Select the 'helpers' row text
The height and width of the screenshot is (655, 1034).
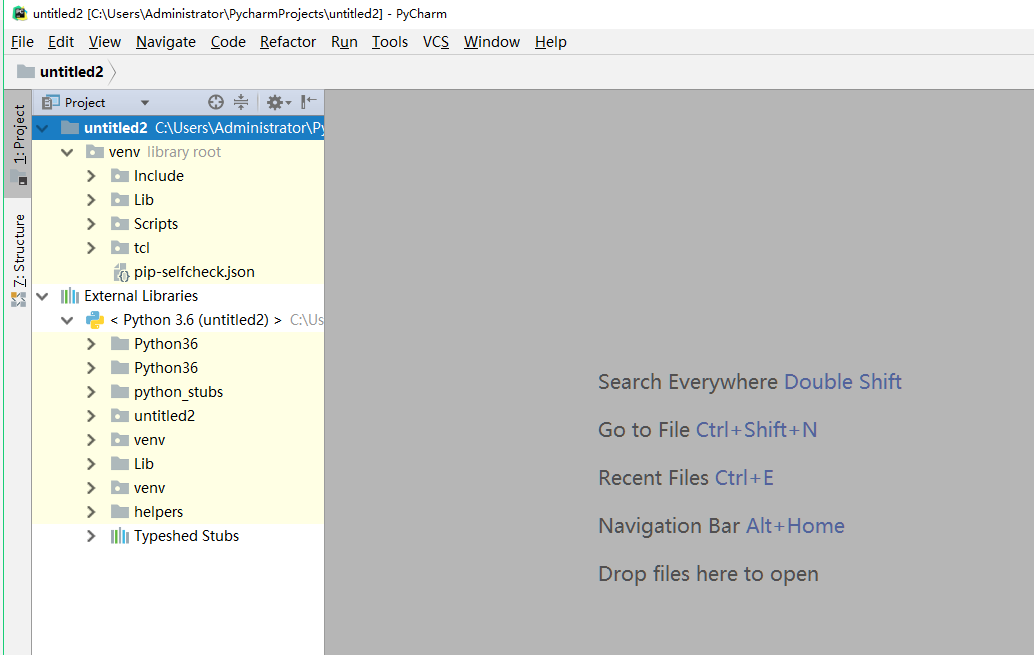click(158, 512)
